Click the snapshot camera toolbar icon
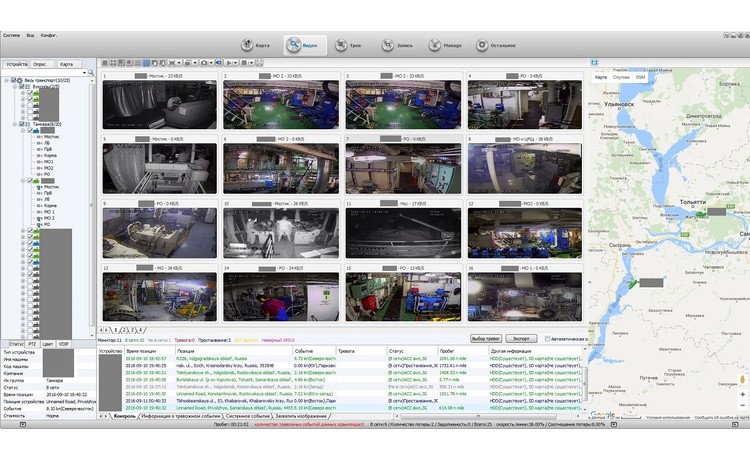The height and width of the screenshot is (460, 750). pyautogui.click(x=203, y=63)
